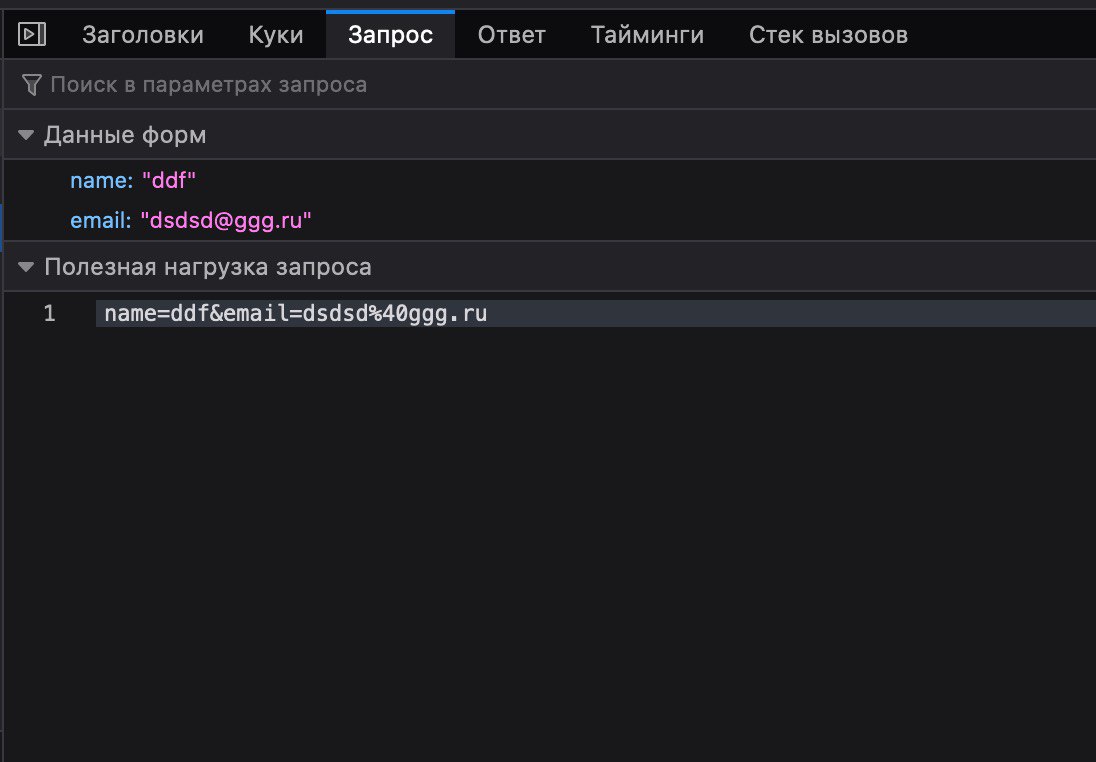Click the Полезная нагрузка запроса heading
This screenshot has width=1096, height=762.
pyautogui.click(x=208, y=267)
